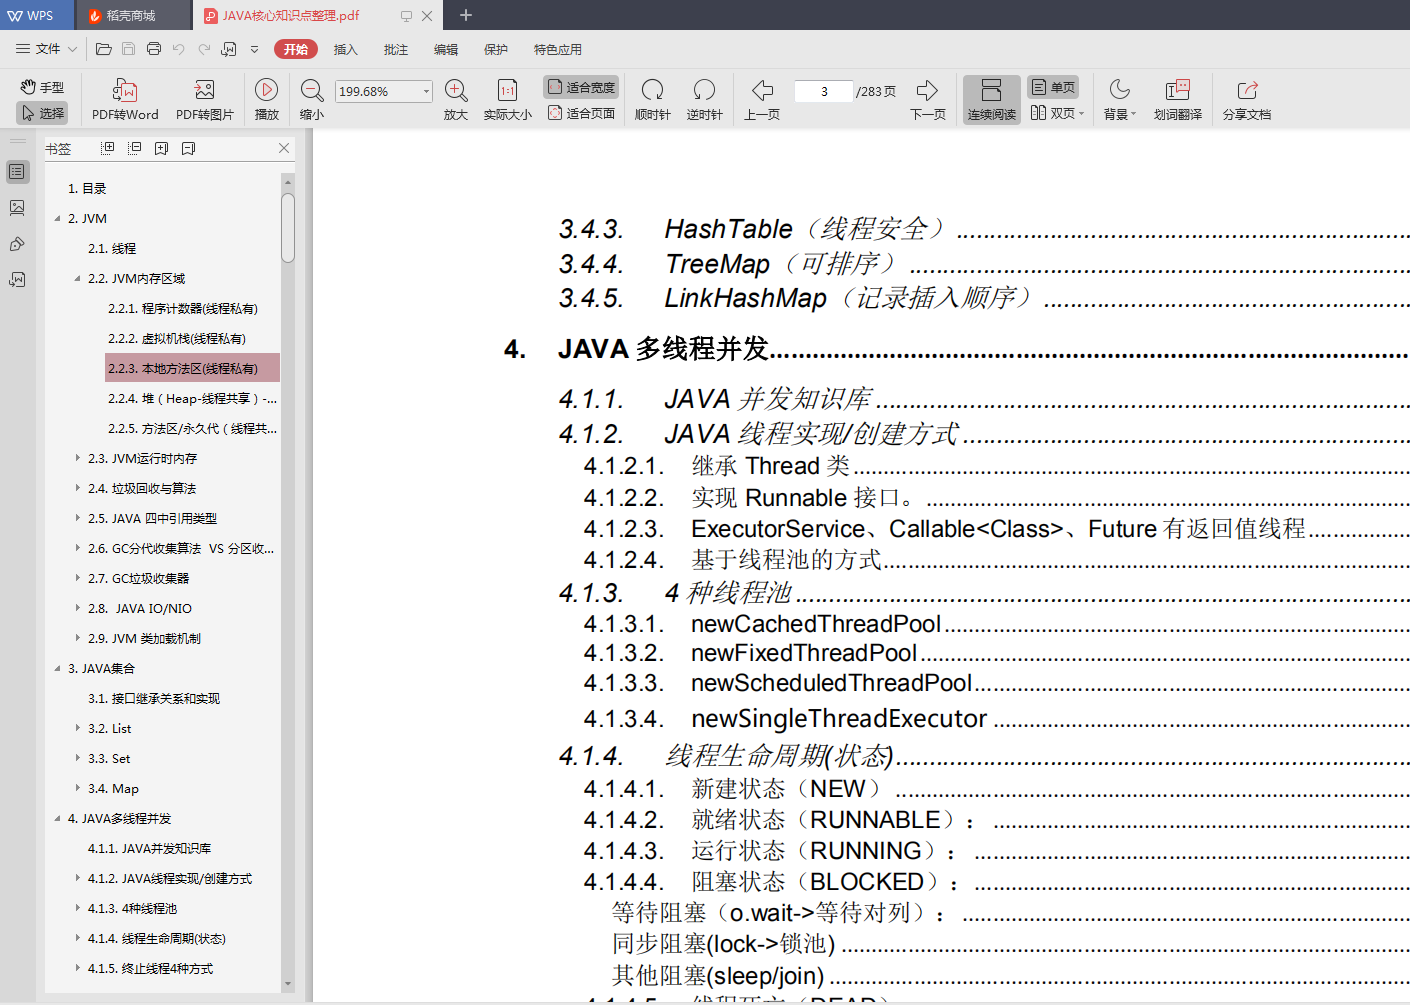Switch to 保护 ribbon tab
The width and height of the screenshot is (1410, 1005).
(496, 49)
